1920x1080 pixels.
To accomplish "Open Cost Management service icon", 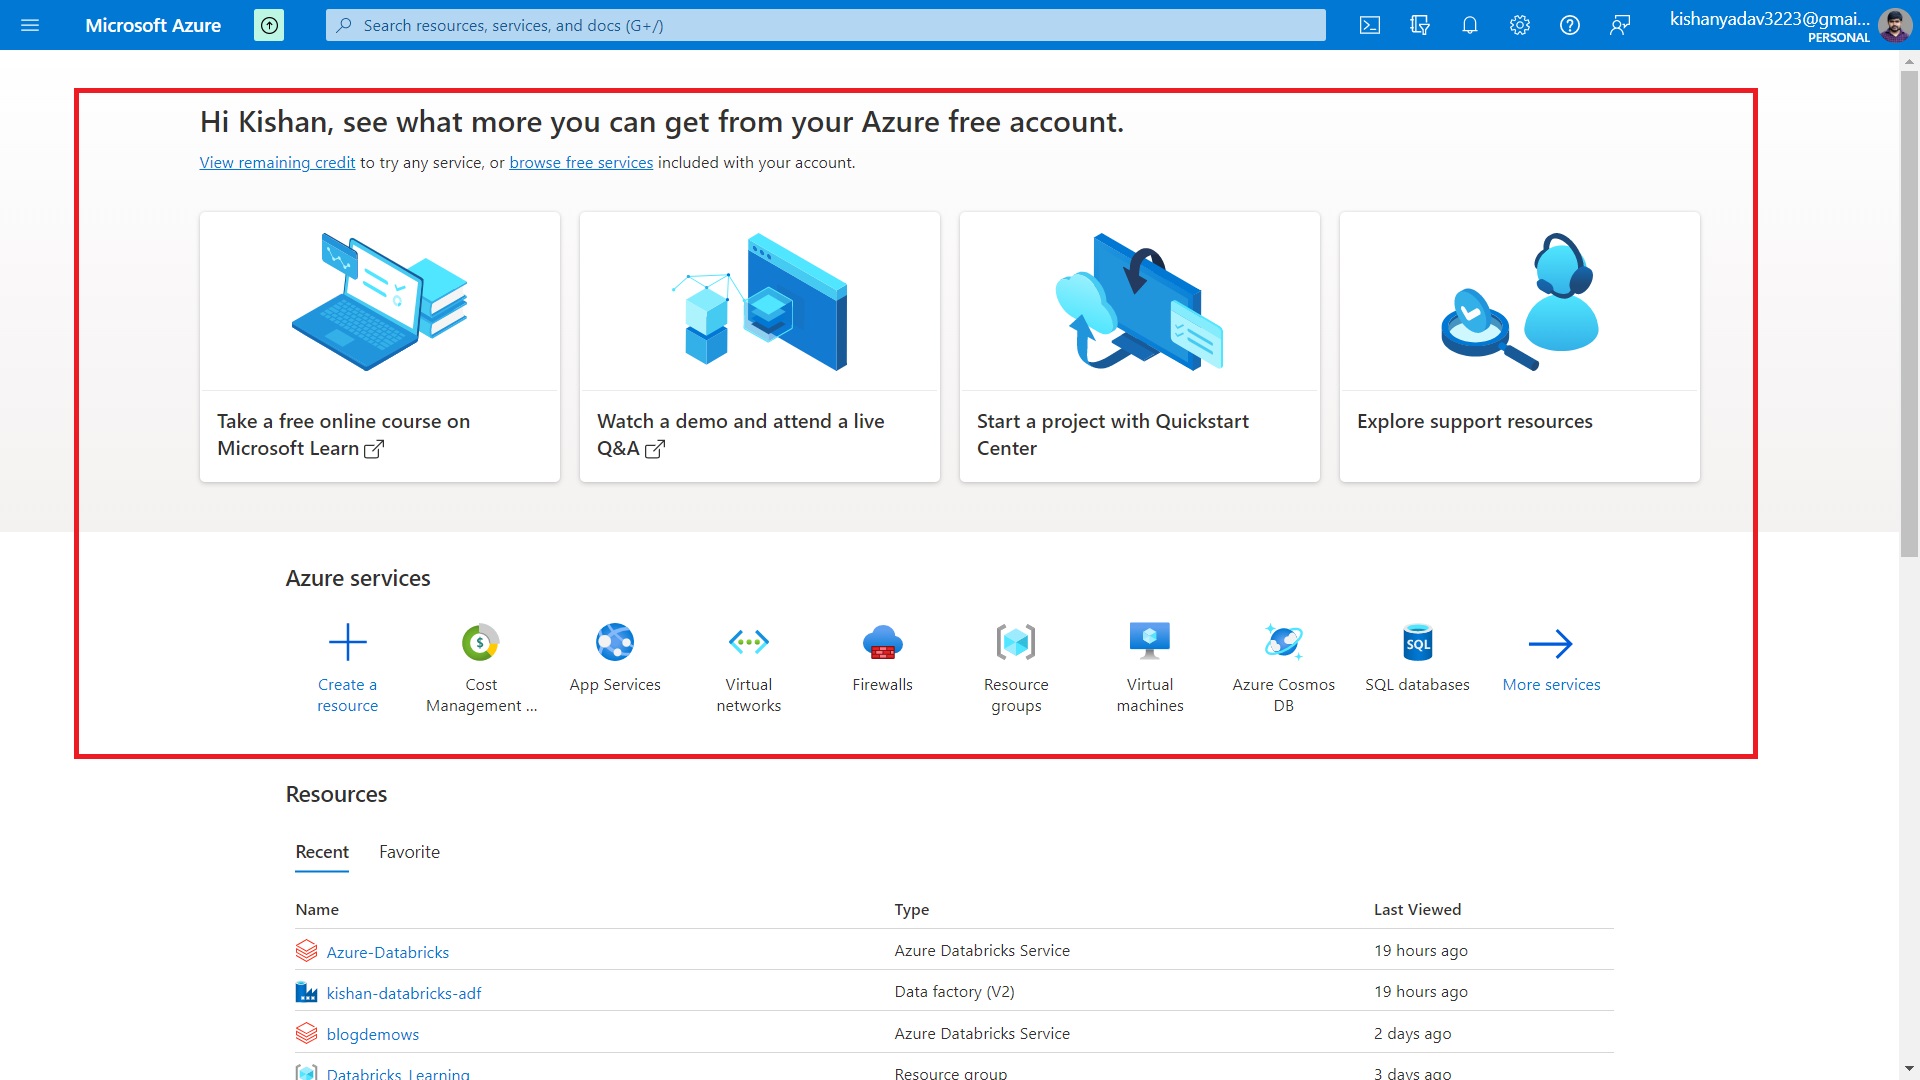I will click(x=481, y=642).
